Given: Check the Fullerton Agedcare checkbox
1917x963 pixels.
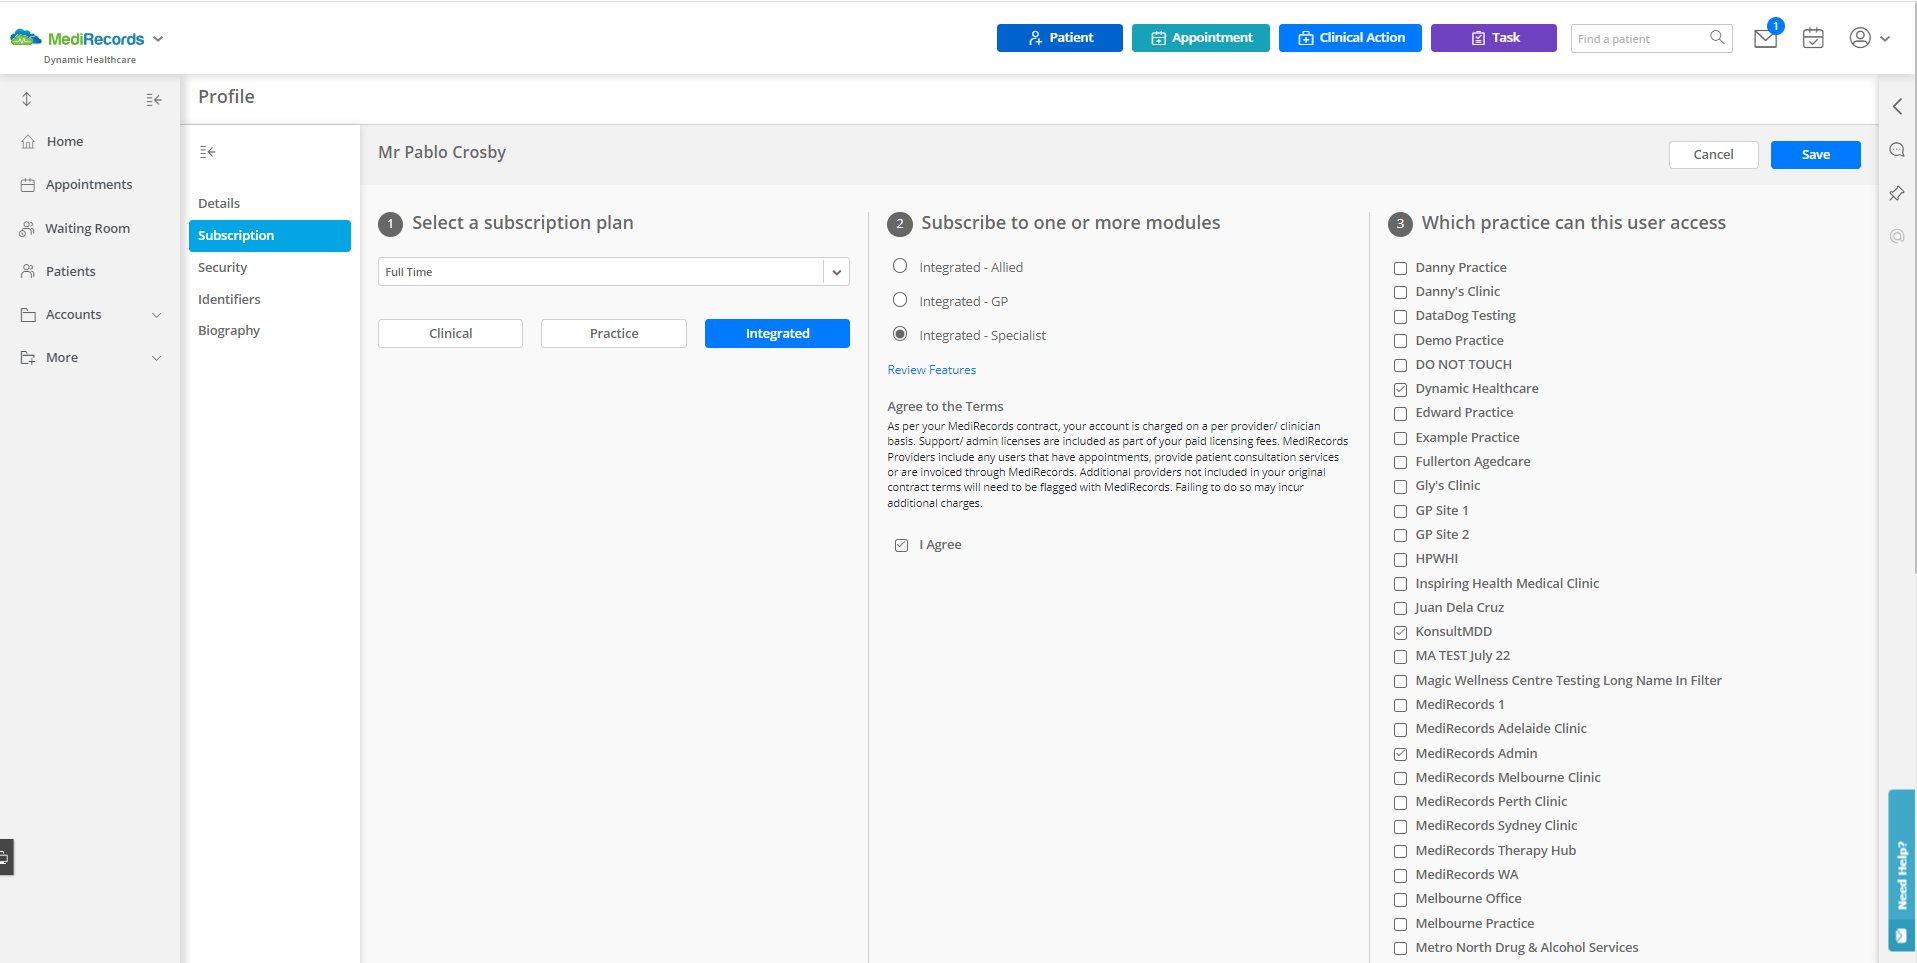Looking at the screenshot, I should click(1400, 462).
